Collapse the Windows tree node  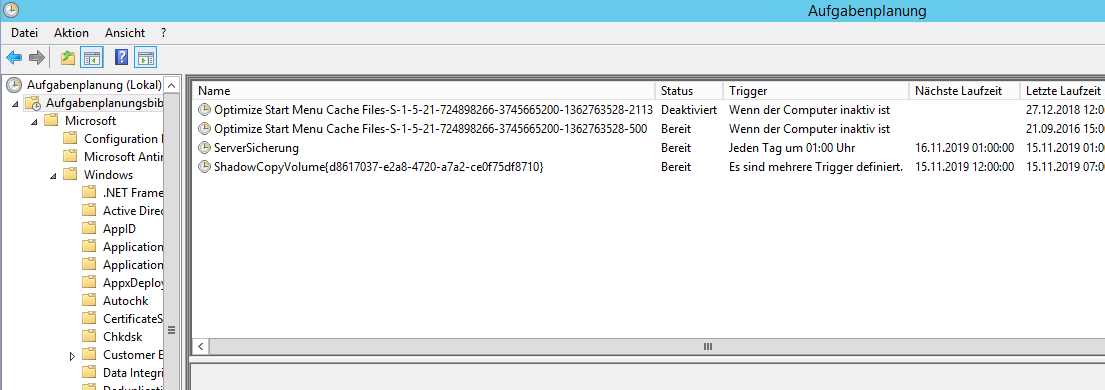click(x=54, y=176)
